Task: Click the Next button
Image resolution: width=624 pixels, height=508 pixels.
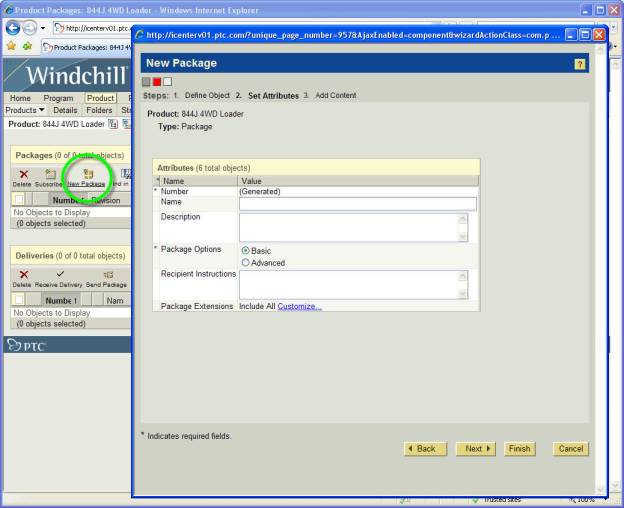Action: point(476,449)
